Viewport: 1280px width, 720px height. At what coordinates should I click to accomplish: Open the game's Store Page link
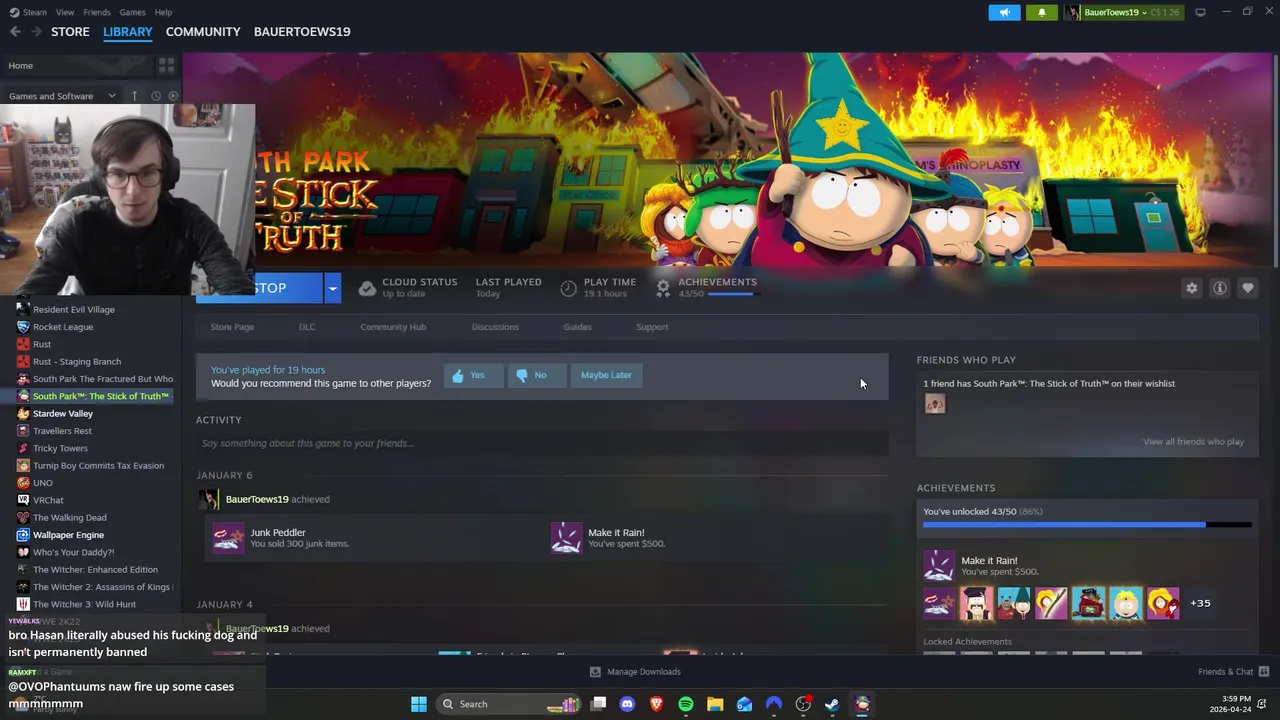[x=232, y=327]
